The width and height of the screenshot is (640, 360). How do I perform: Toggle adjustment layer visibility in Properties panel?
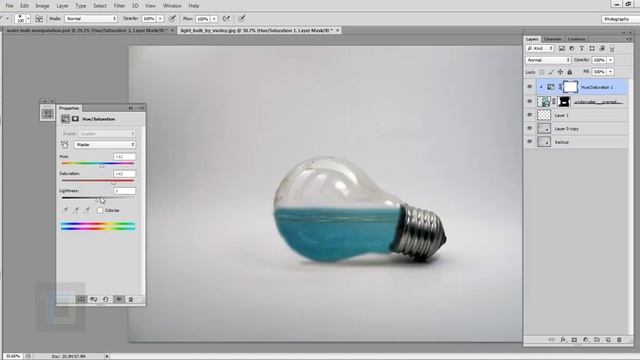[x=119, y=299]
